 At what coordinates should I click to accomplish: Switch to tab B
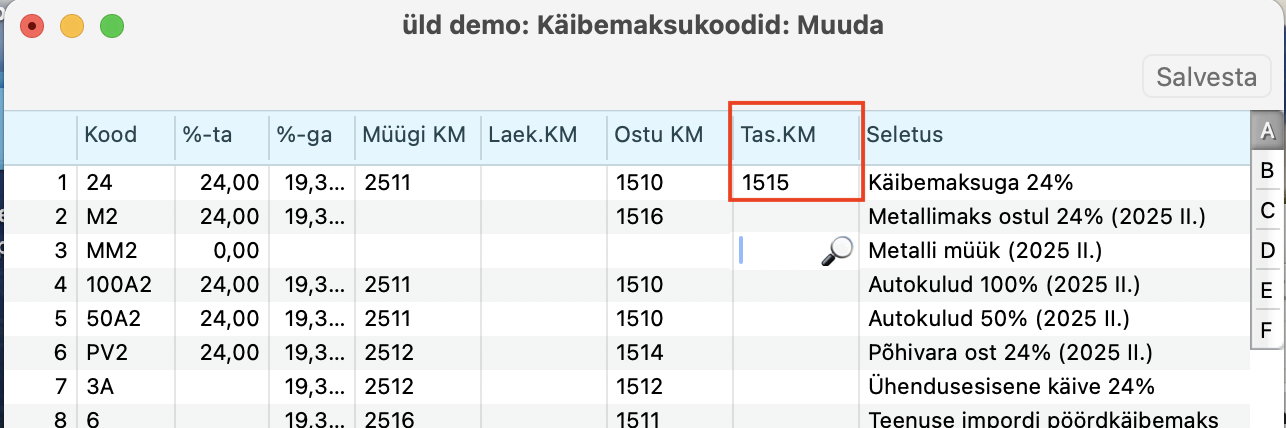(1267, 171)
